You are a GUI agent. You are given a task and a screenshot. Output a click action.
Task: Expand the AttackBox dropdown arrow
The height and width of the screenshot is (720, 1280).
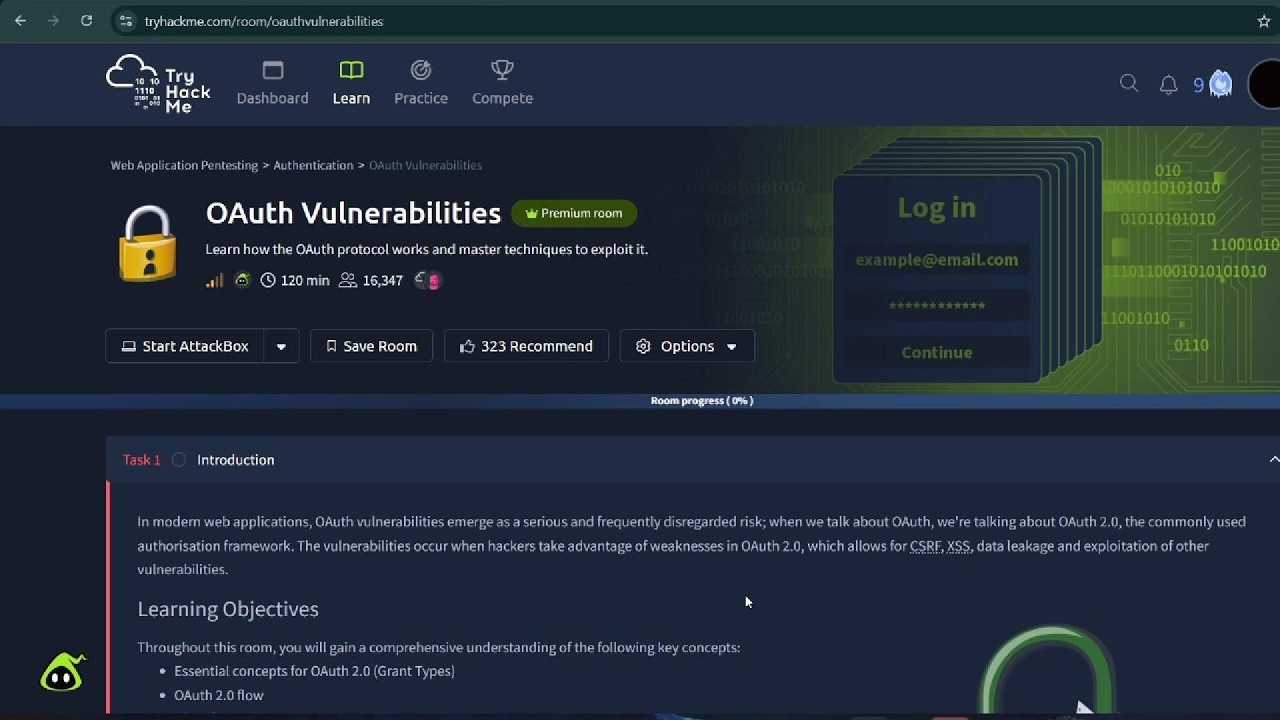click(281, 346)
